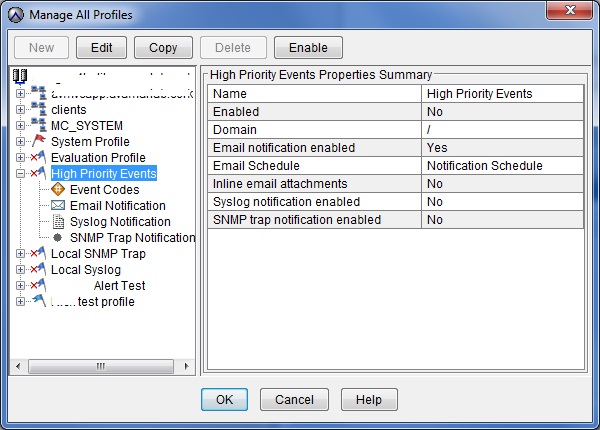Select the test profile item
The height and width of the screenshot is (430, 600).
[x=106, y=302]
